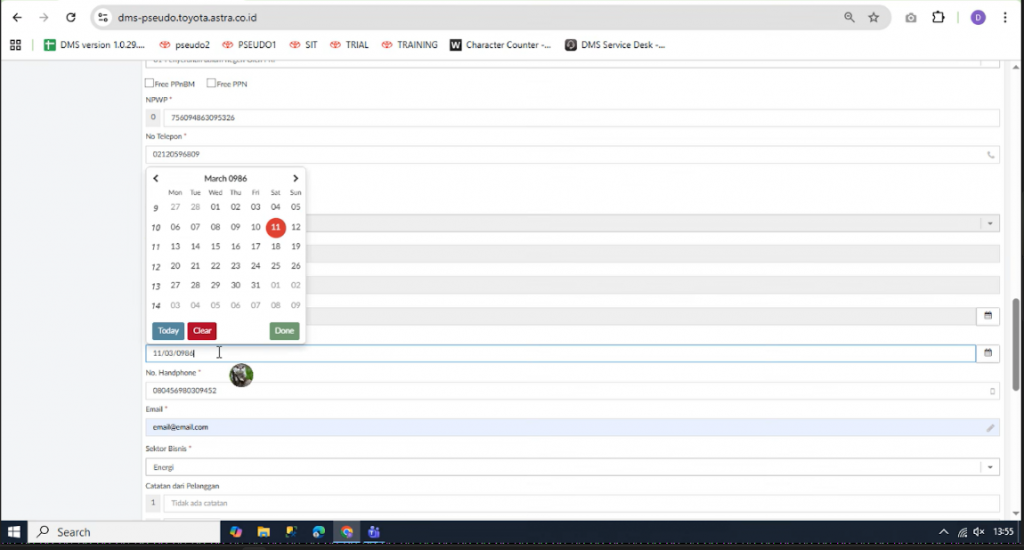Image resolution: width=1024 pixels, height=550 pixels.
Task: Go to next month in date picker
Action: 295,178
